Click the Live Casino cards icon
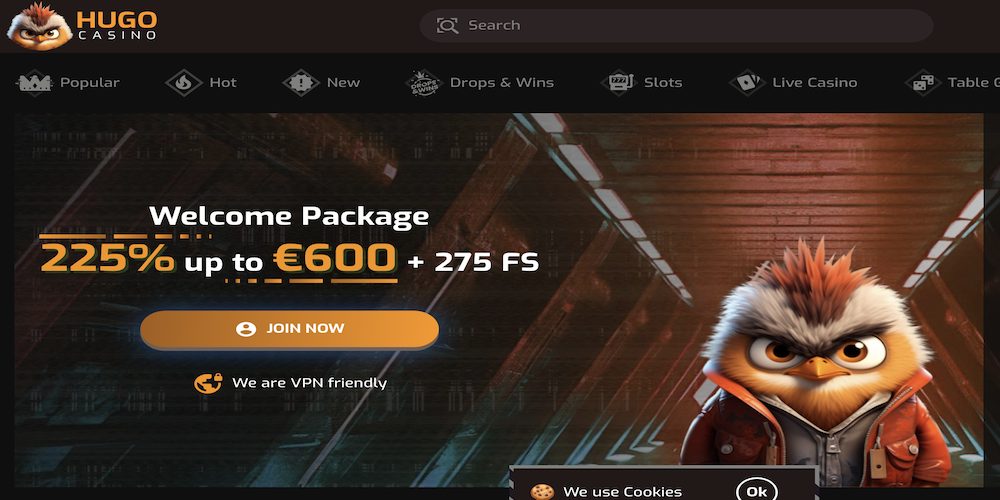The image size is (1000, 500). [x=747, y=83]
